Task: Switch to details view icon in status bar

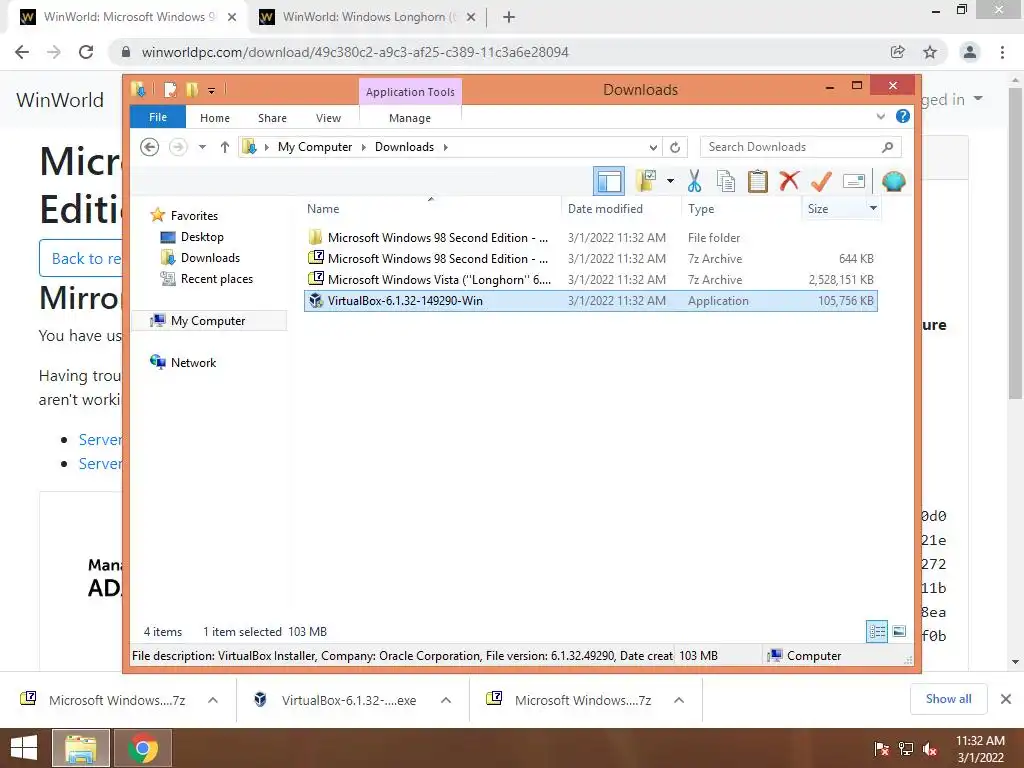Action: [877, 631]
